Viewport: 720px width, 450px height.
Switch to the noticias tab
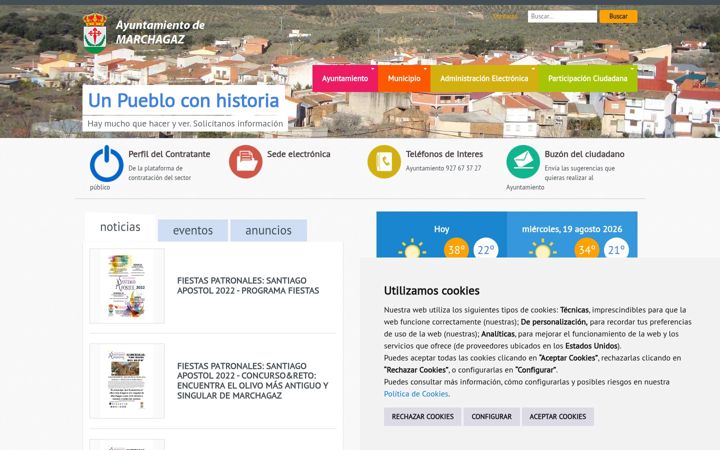point(120,227)
